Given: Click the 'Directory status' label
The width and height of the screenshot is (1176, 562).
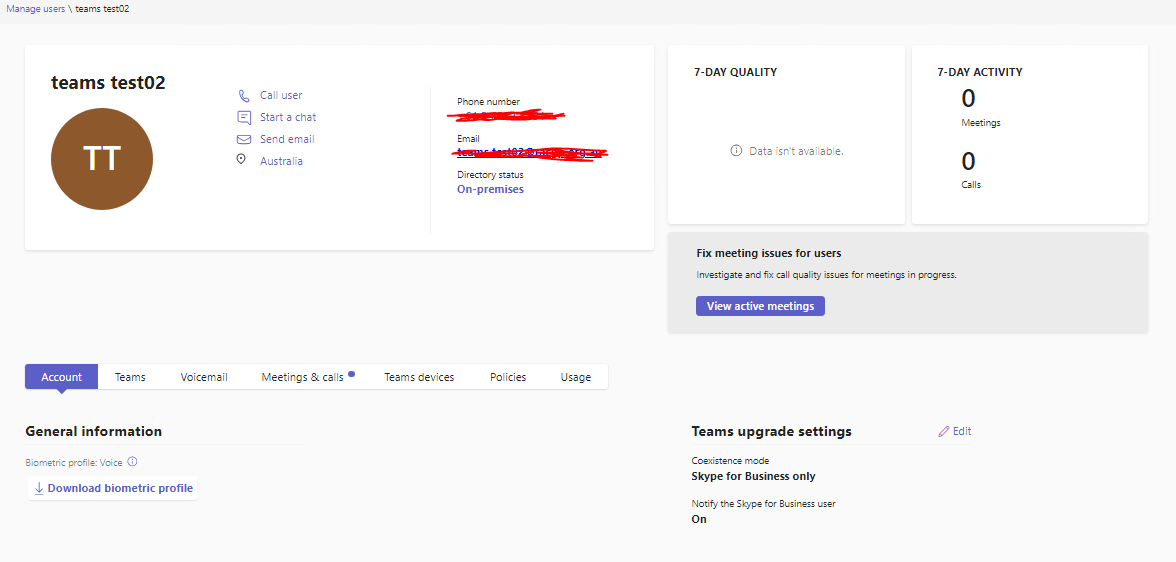Looking at the screenshot, I should 490,175.
